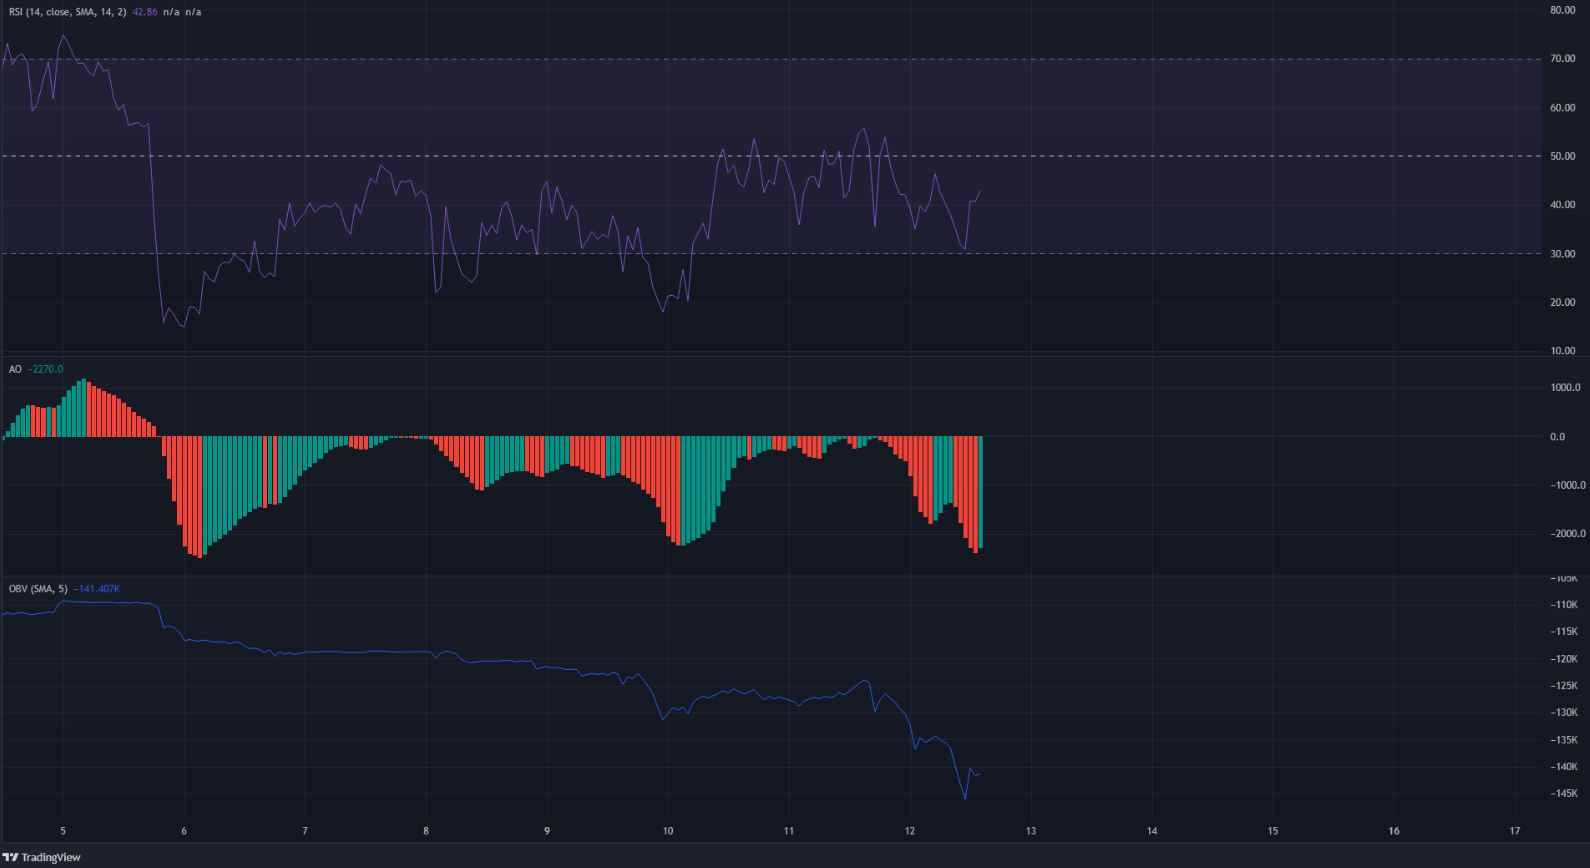Click the −145K label on OBV scale
This screenshot has height=868, width=1590.
[1563, 794]
